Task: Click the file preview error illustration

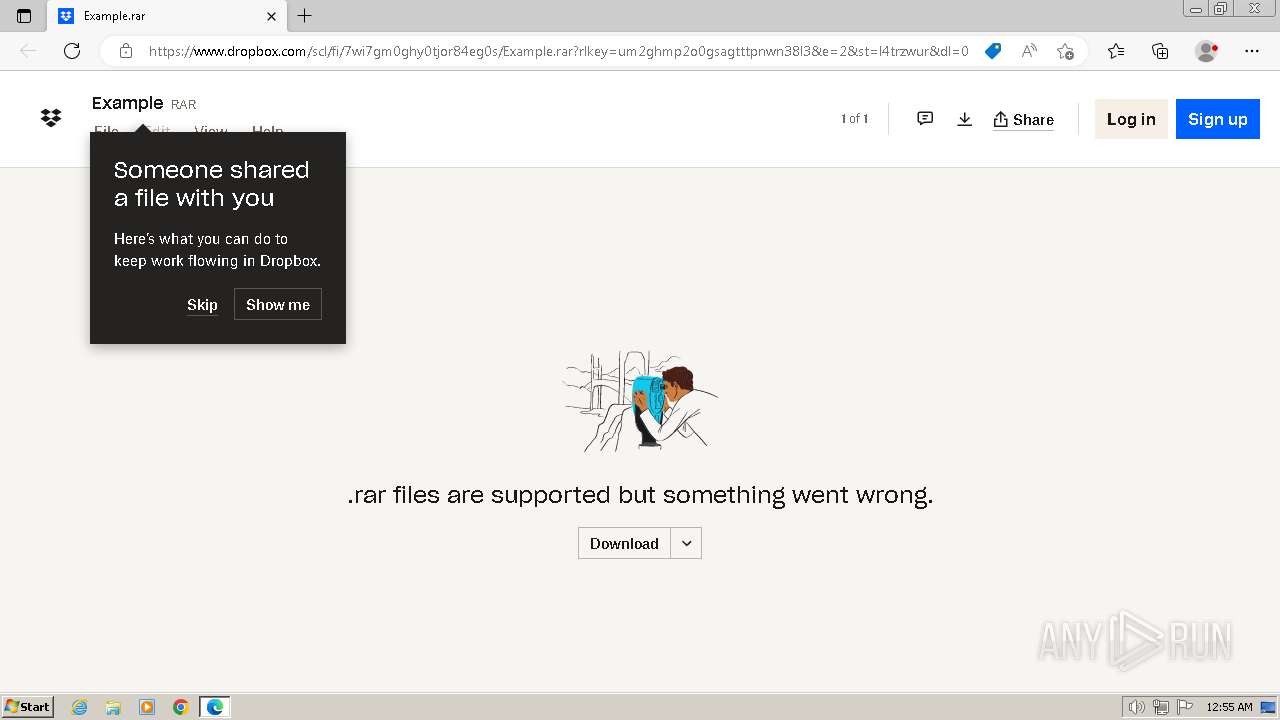Action: pyautogui.click(x=640, y=400)
